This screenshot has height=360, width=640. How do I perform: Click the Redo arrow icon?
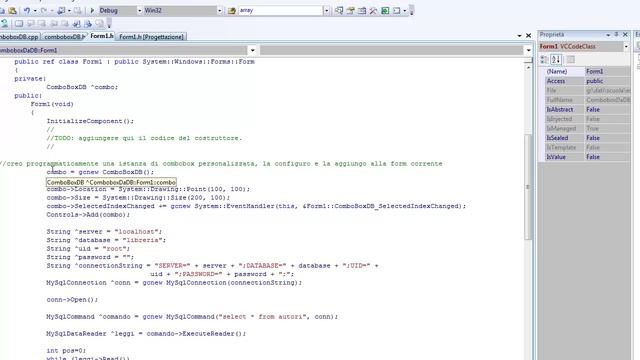[x=44, y=11]
